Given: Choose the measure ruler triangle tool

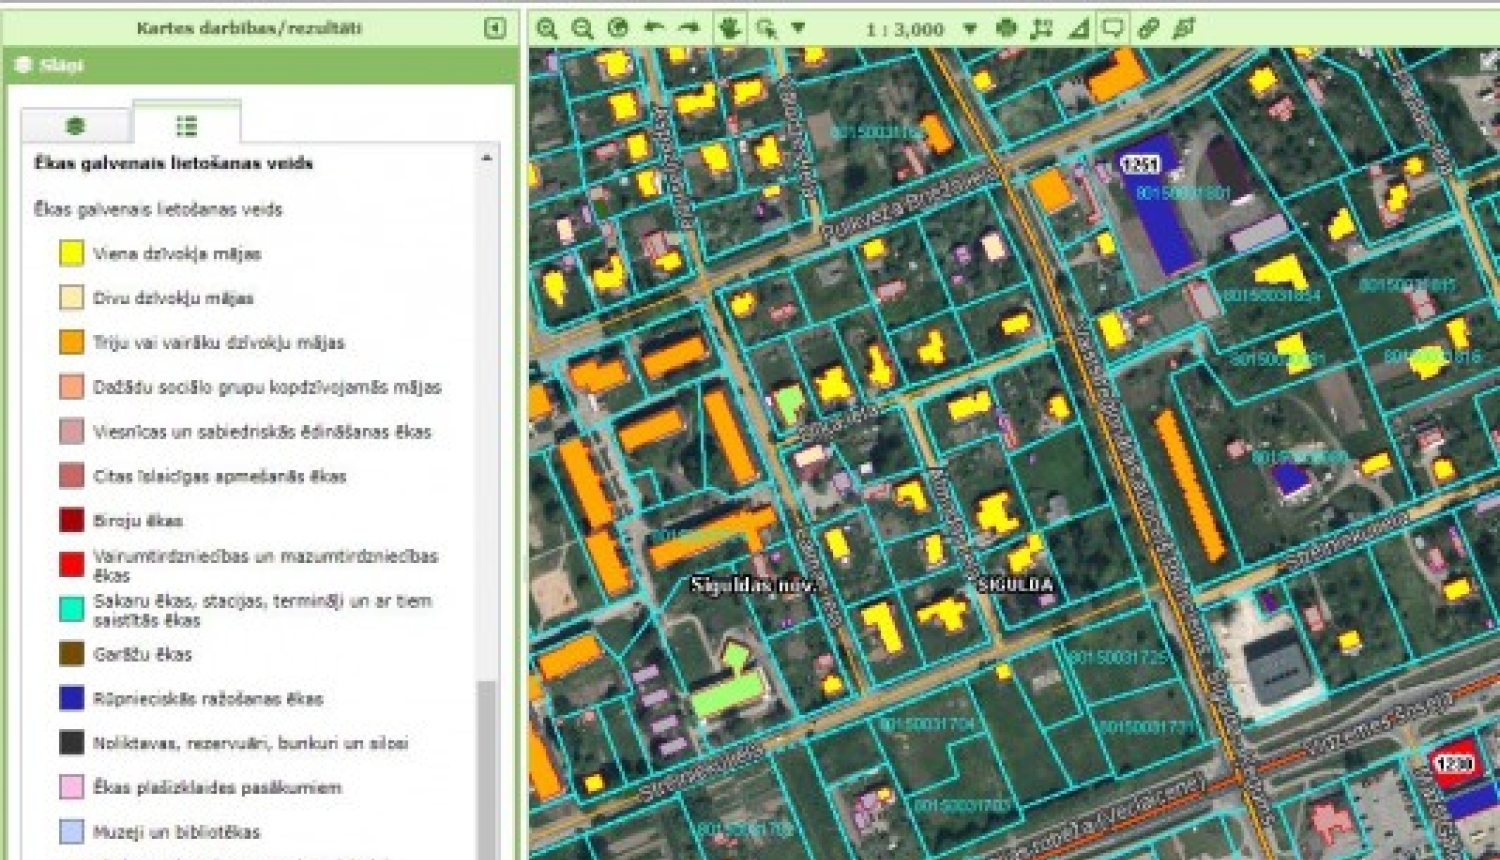Looking at the screenshot, I should (x=1078, y=28).
